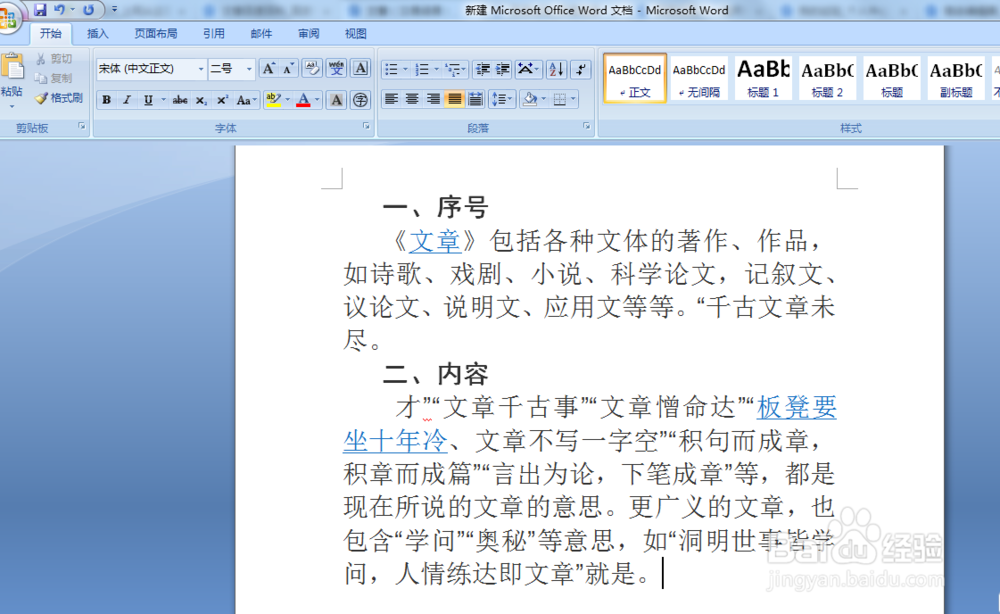The image size is (1000, 614).
Task: Open underline style dropdown arrow
Action: tap(163, 99)
